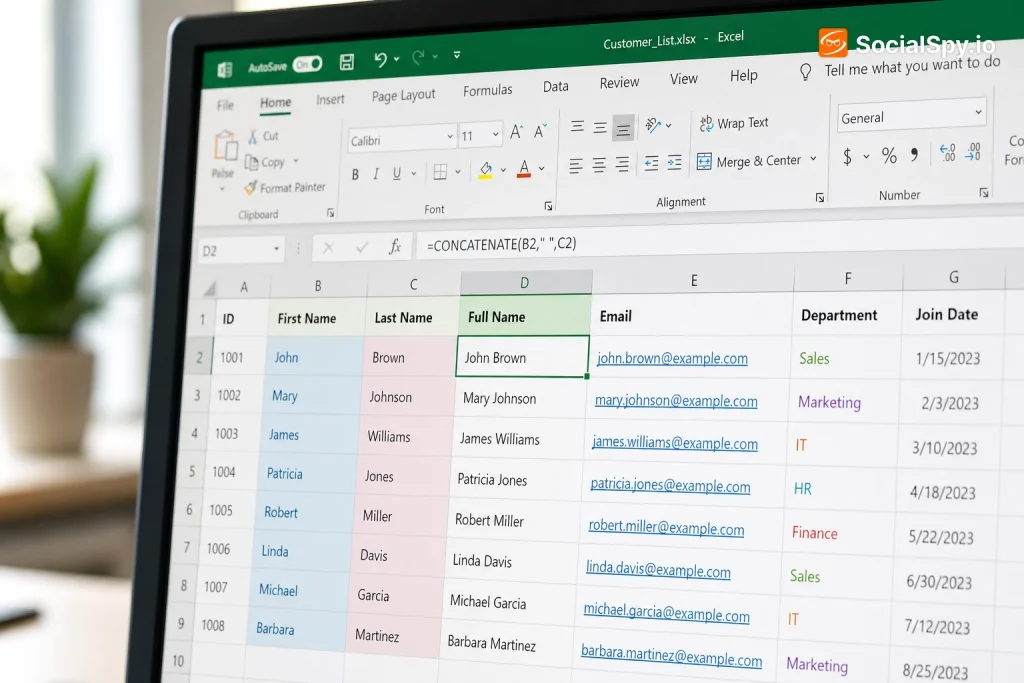Apply the red Font Color swatch
The height and width of the screenshot is (683, 1024).
(524, 168)
